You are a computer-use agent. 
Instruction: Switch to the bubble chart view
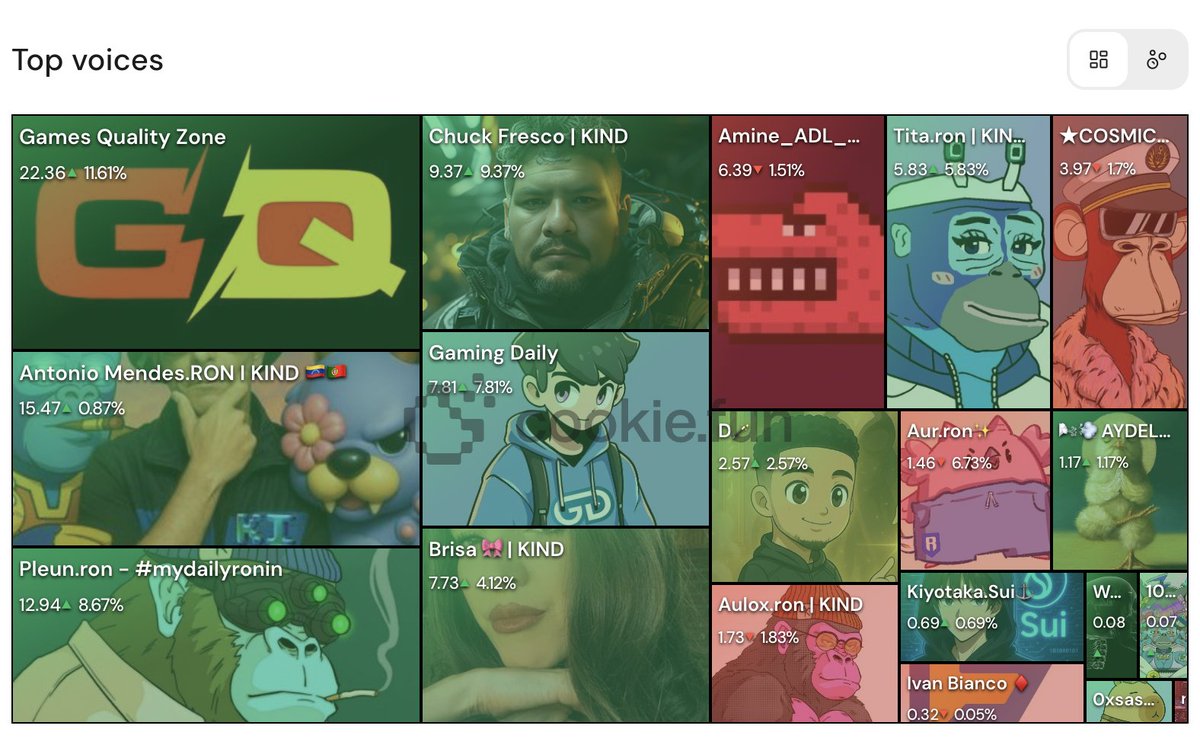(1157, 60)
